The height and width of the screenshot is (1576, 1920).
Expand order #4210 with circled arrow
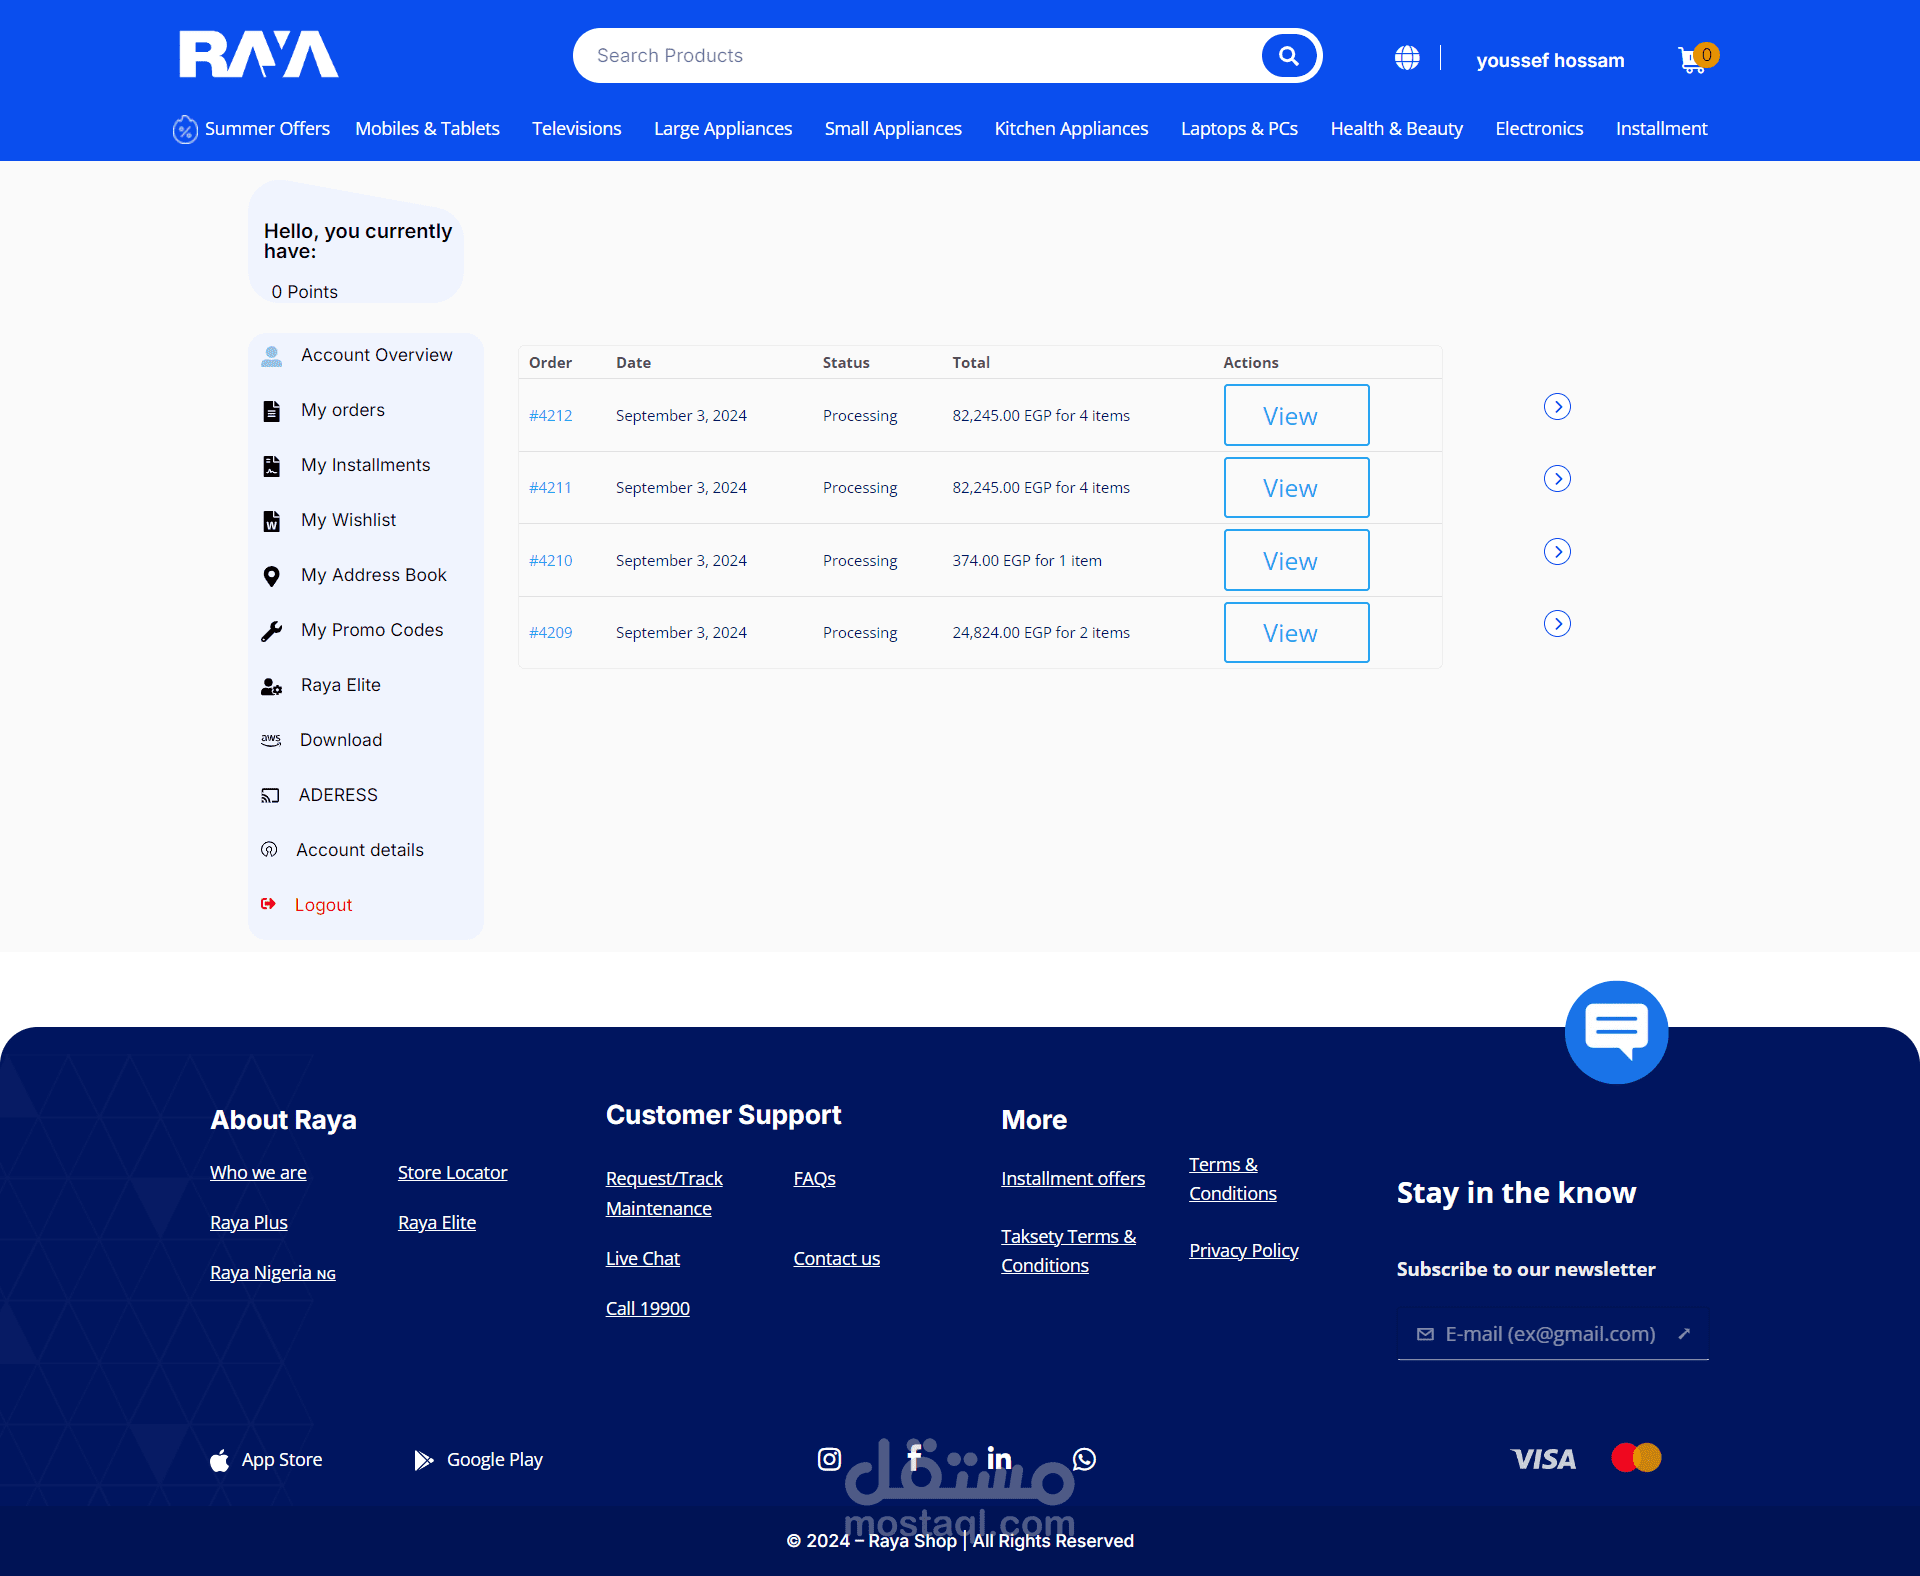coord(1557,552)
